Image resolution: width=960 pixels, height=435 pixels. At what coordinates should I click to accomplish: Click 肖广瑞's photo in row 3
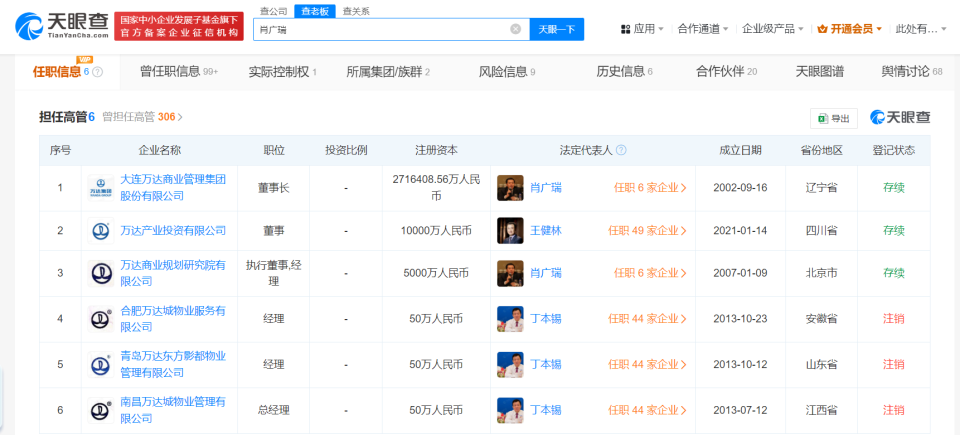click(510, 273)
